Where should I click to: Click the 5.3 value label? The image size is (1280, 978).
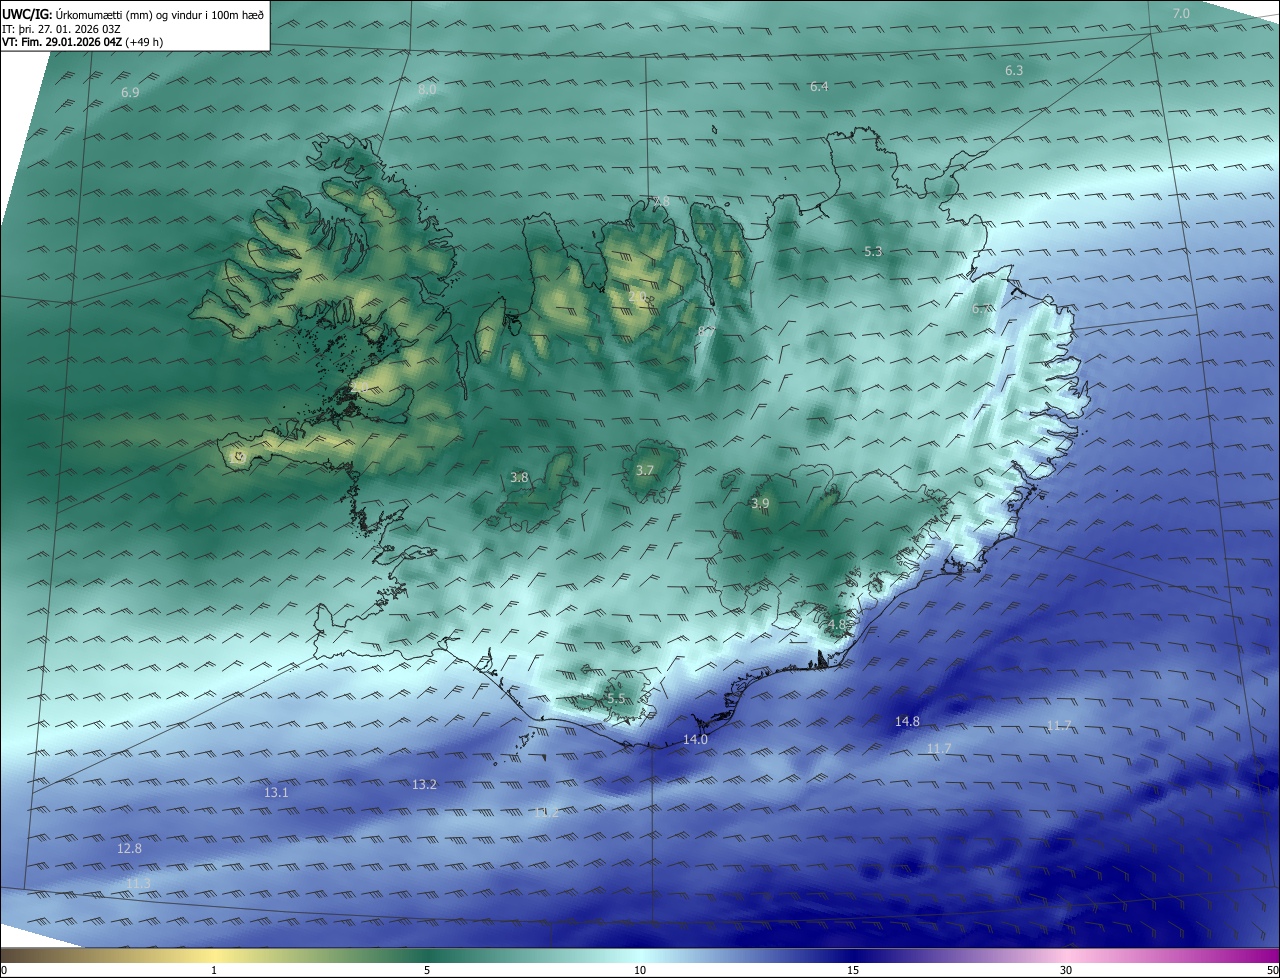[x=873, y=251]
